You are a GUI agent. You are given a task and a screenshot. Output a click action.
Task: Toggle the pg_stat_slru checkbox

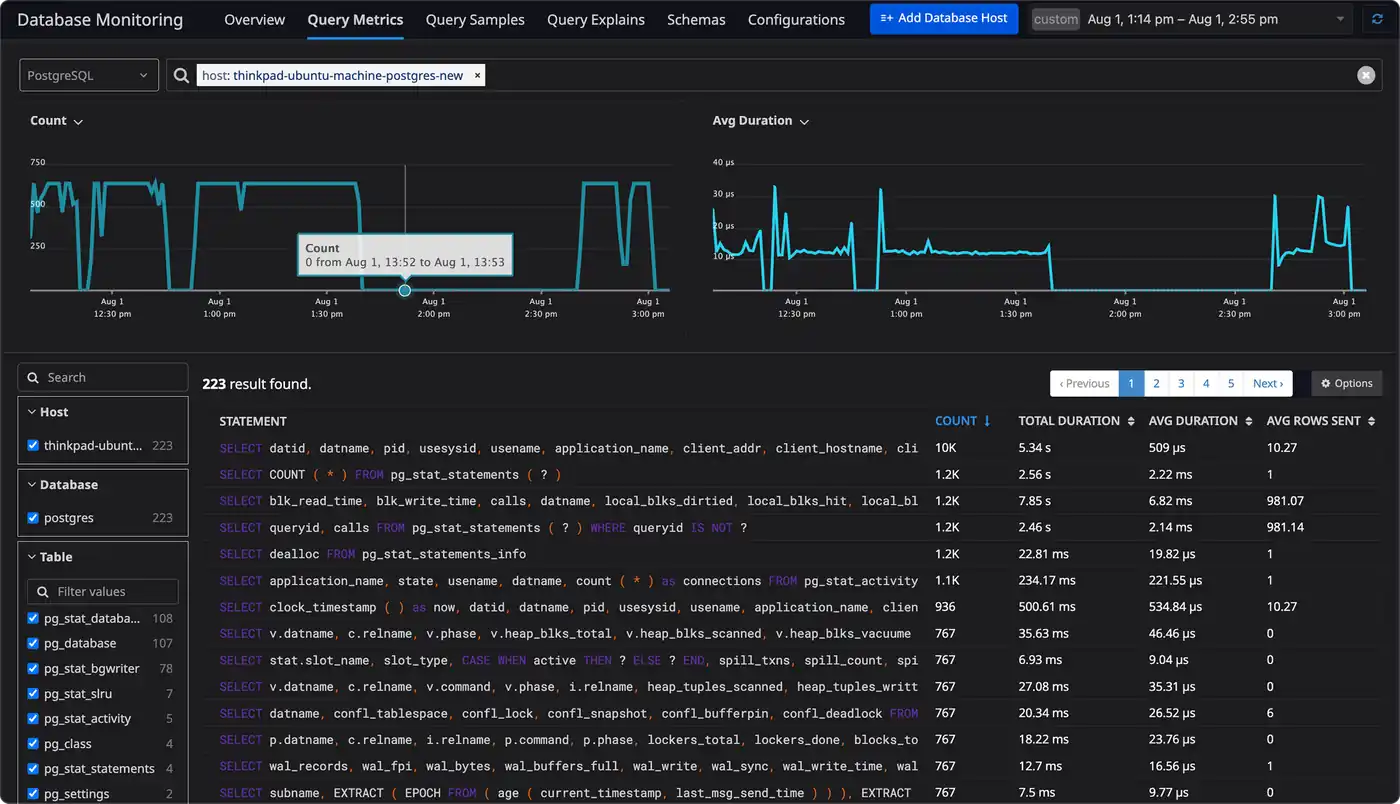(x=33, y=693)
